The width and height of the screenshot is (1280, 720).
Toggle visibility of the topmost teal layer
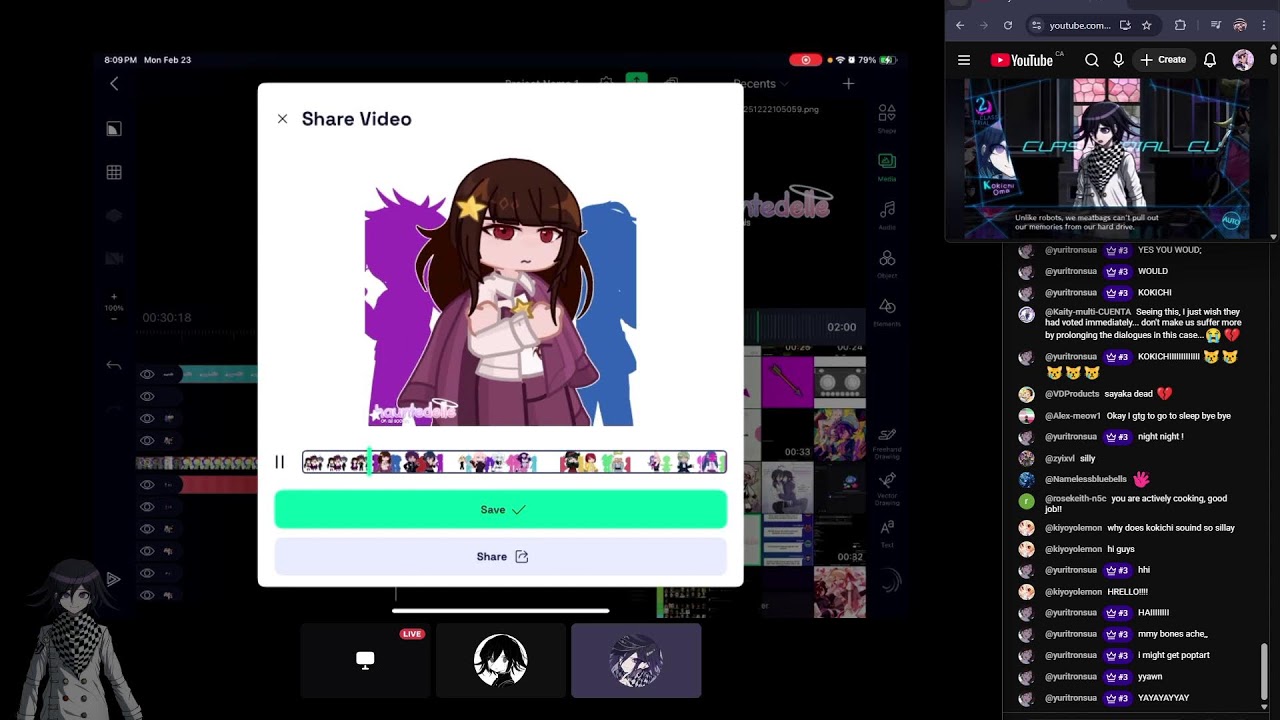point(147,374)
